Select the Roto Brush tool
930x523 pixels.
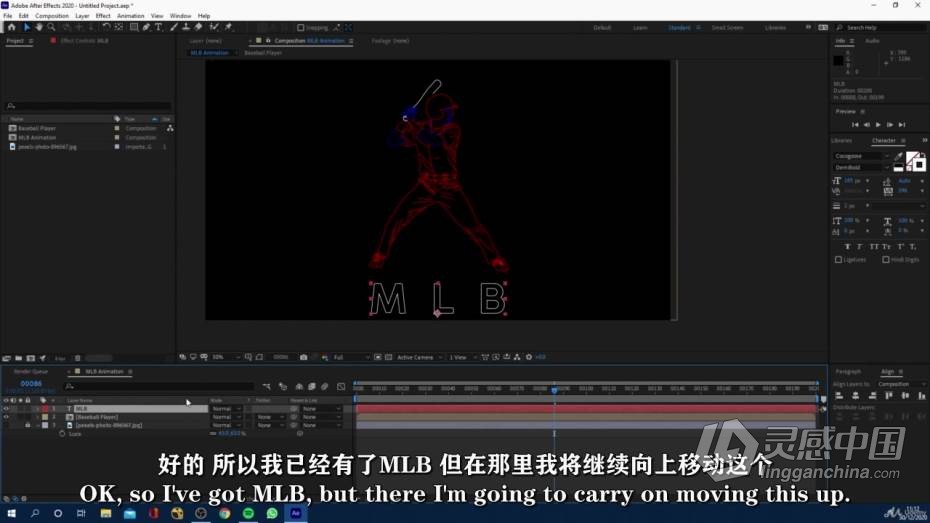point(214,27)
